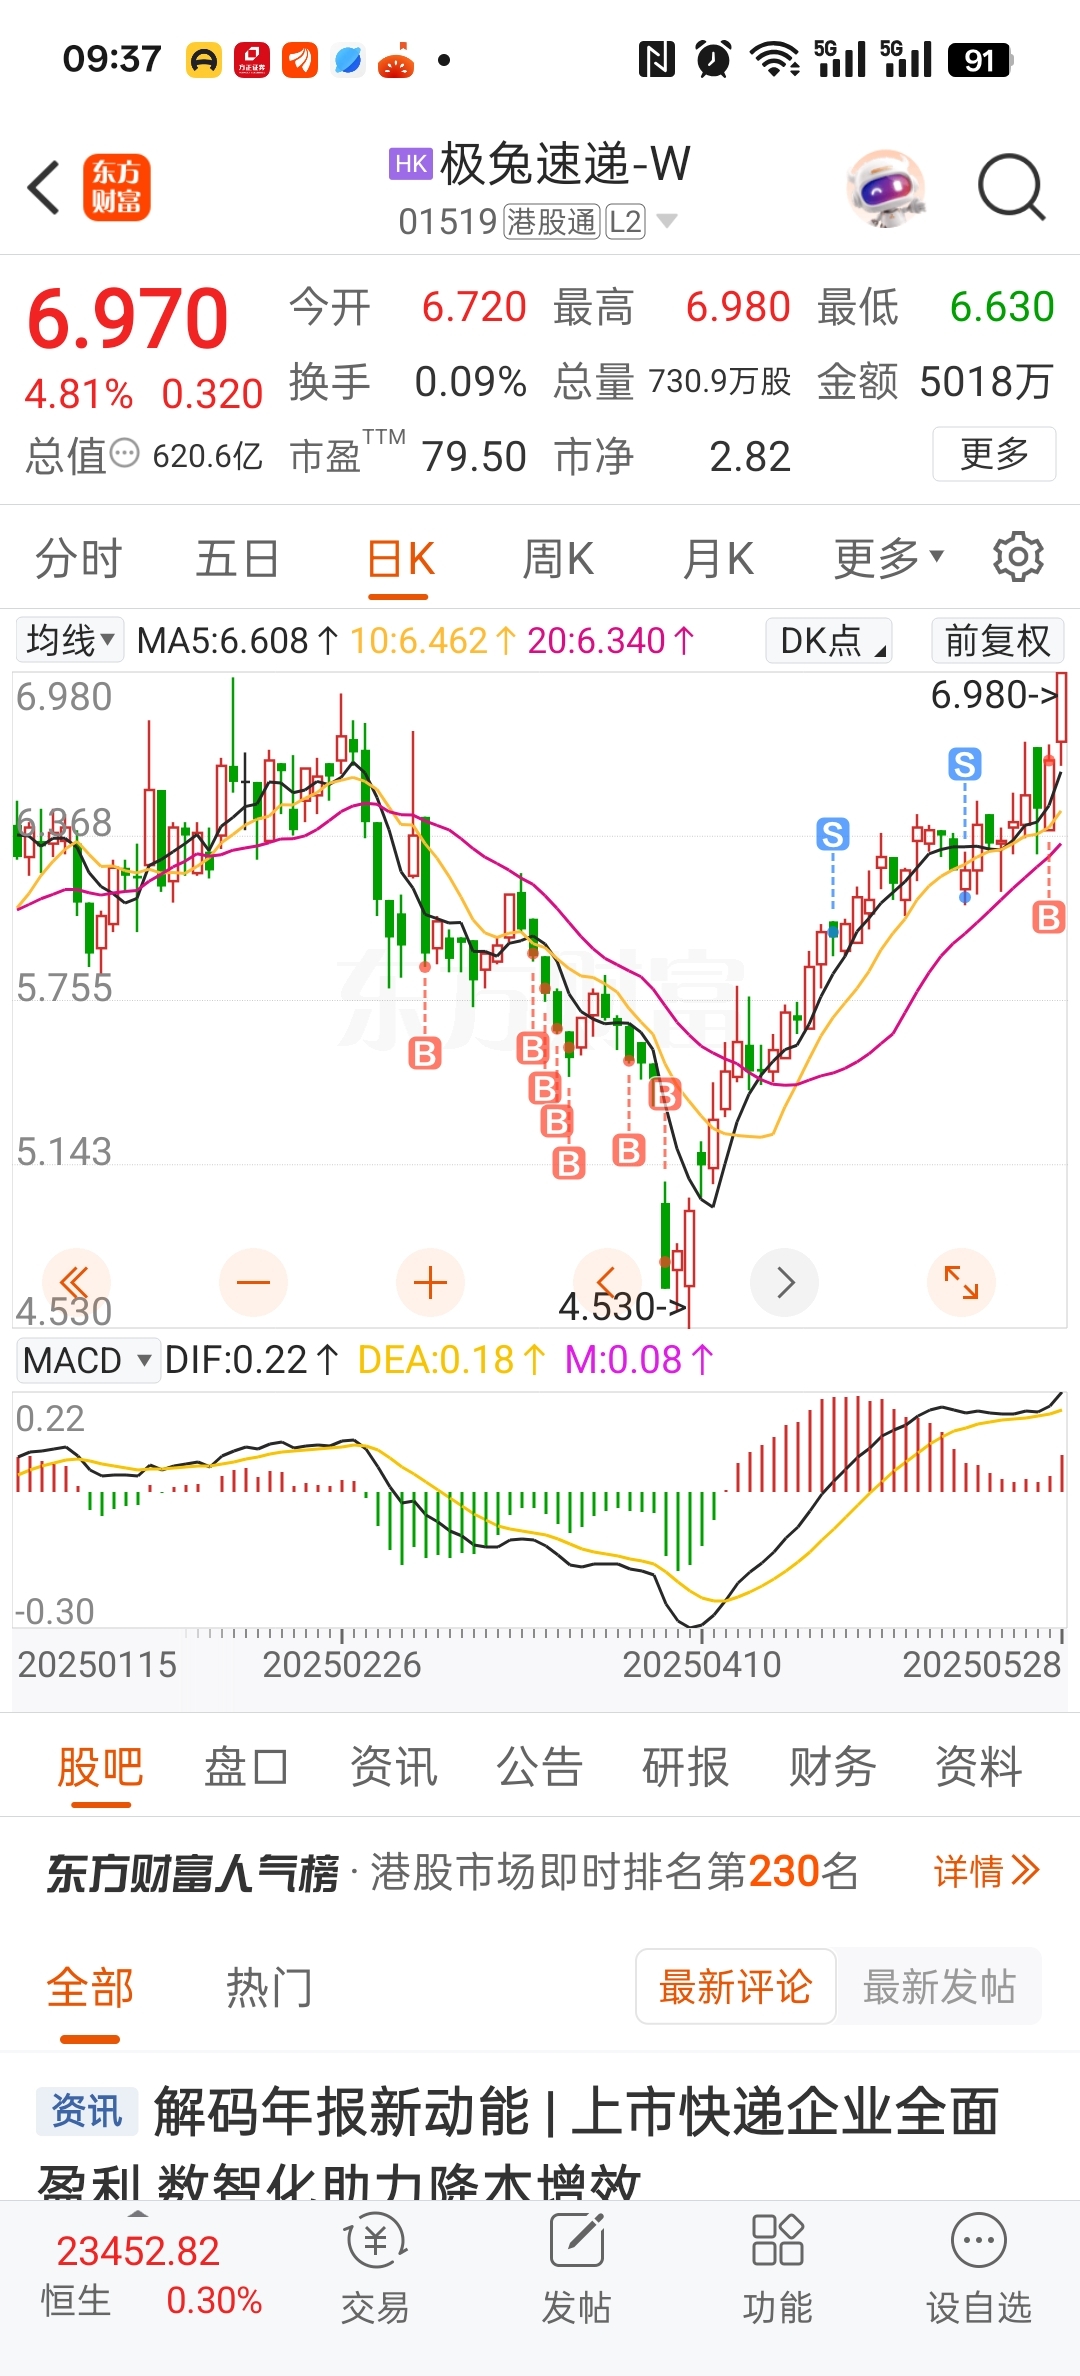This screenshot has height=2376, width=1080.
Task: Open the 均线 indicator dropdown
Action: point(70,640)
